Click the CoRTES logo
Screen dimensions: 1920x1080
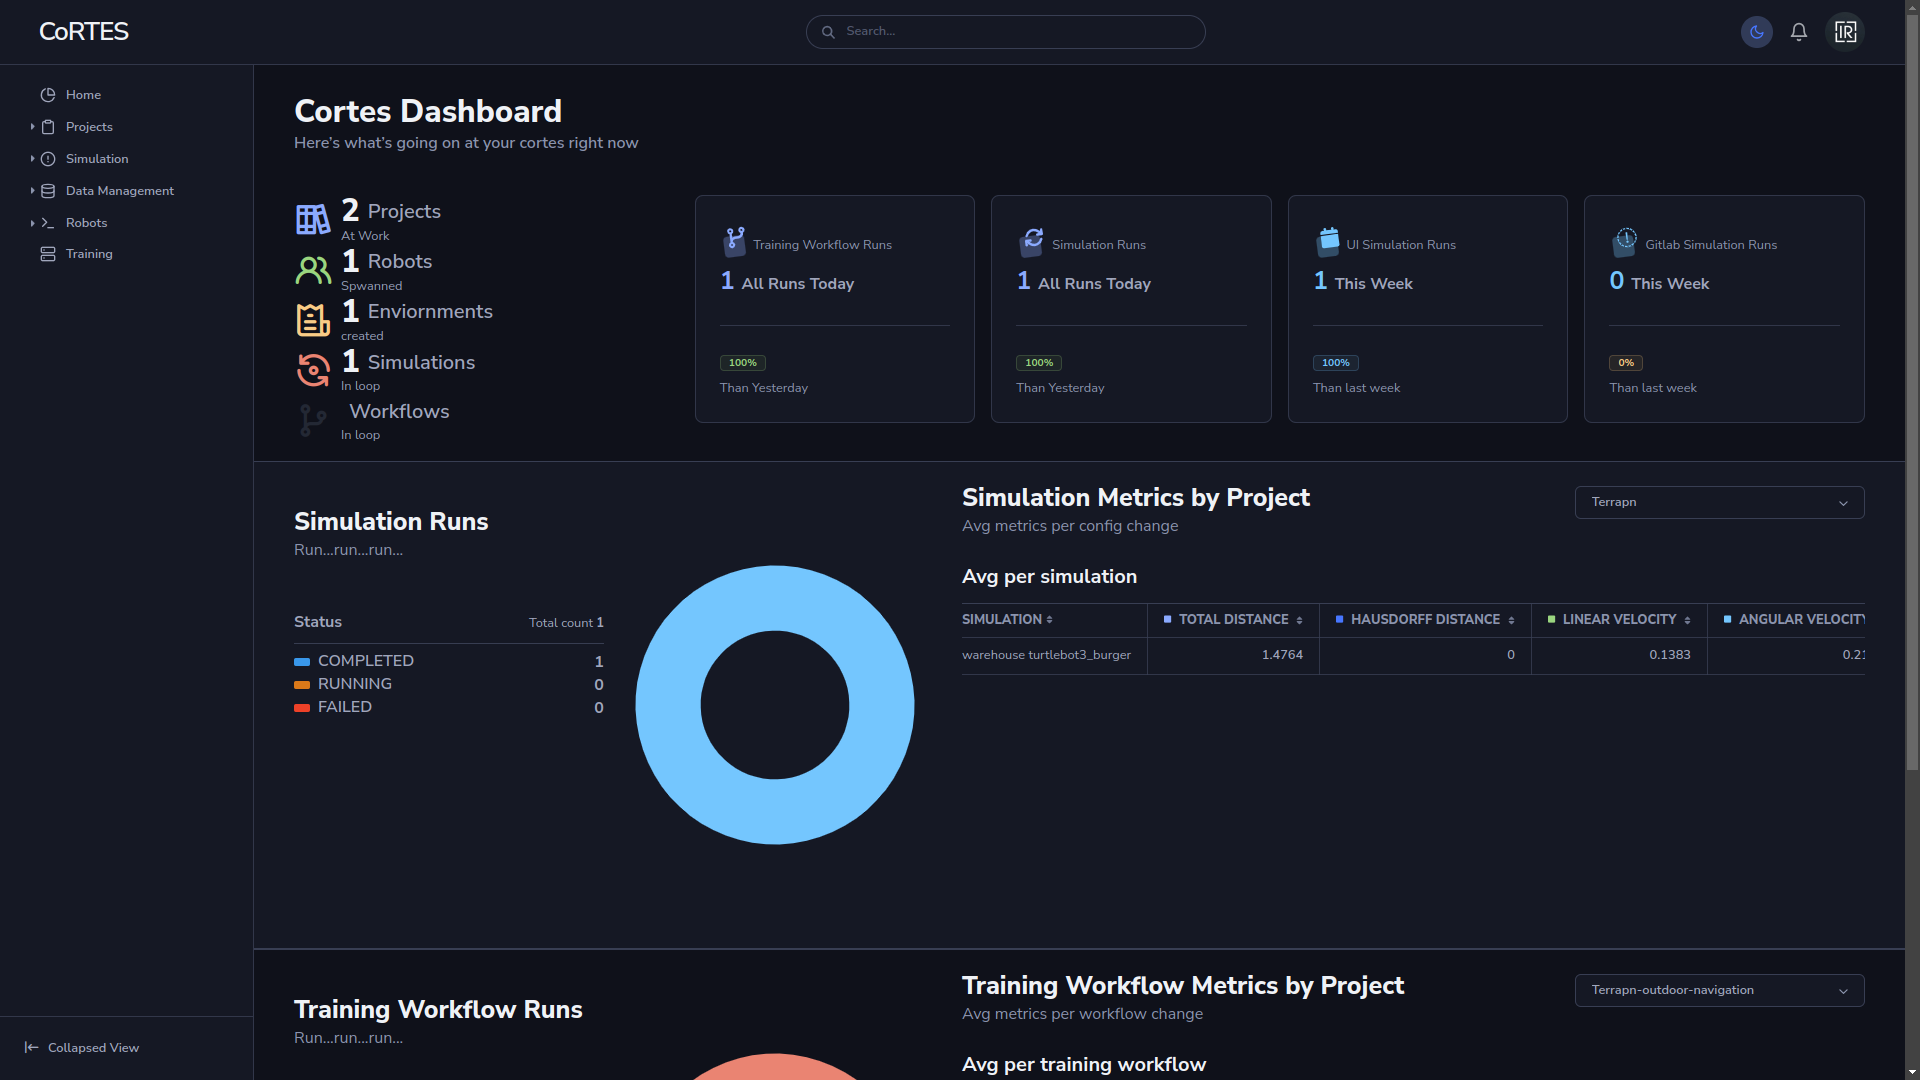[x=84, y=32]
